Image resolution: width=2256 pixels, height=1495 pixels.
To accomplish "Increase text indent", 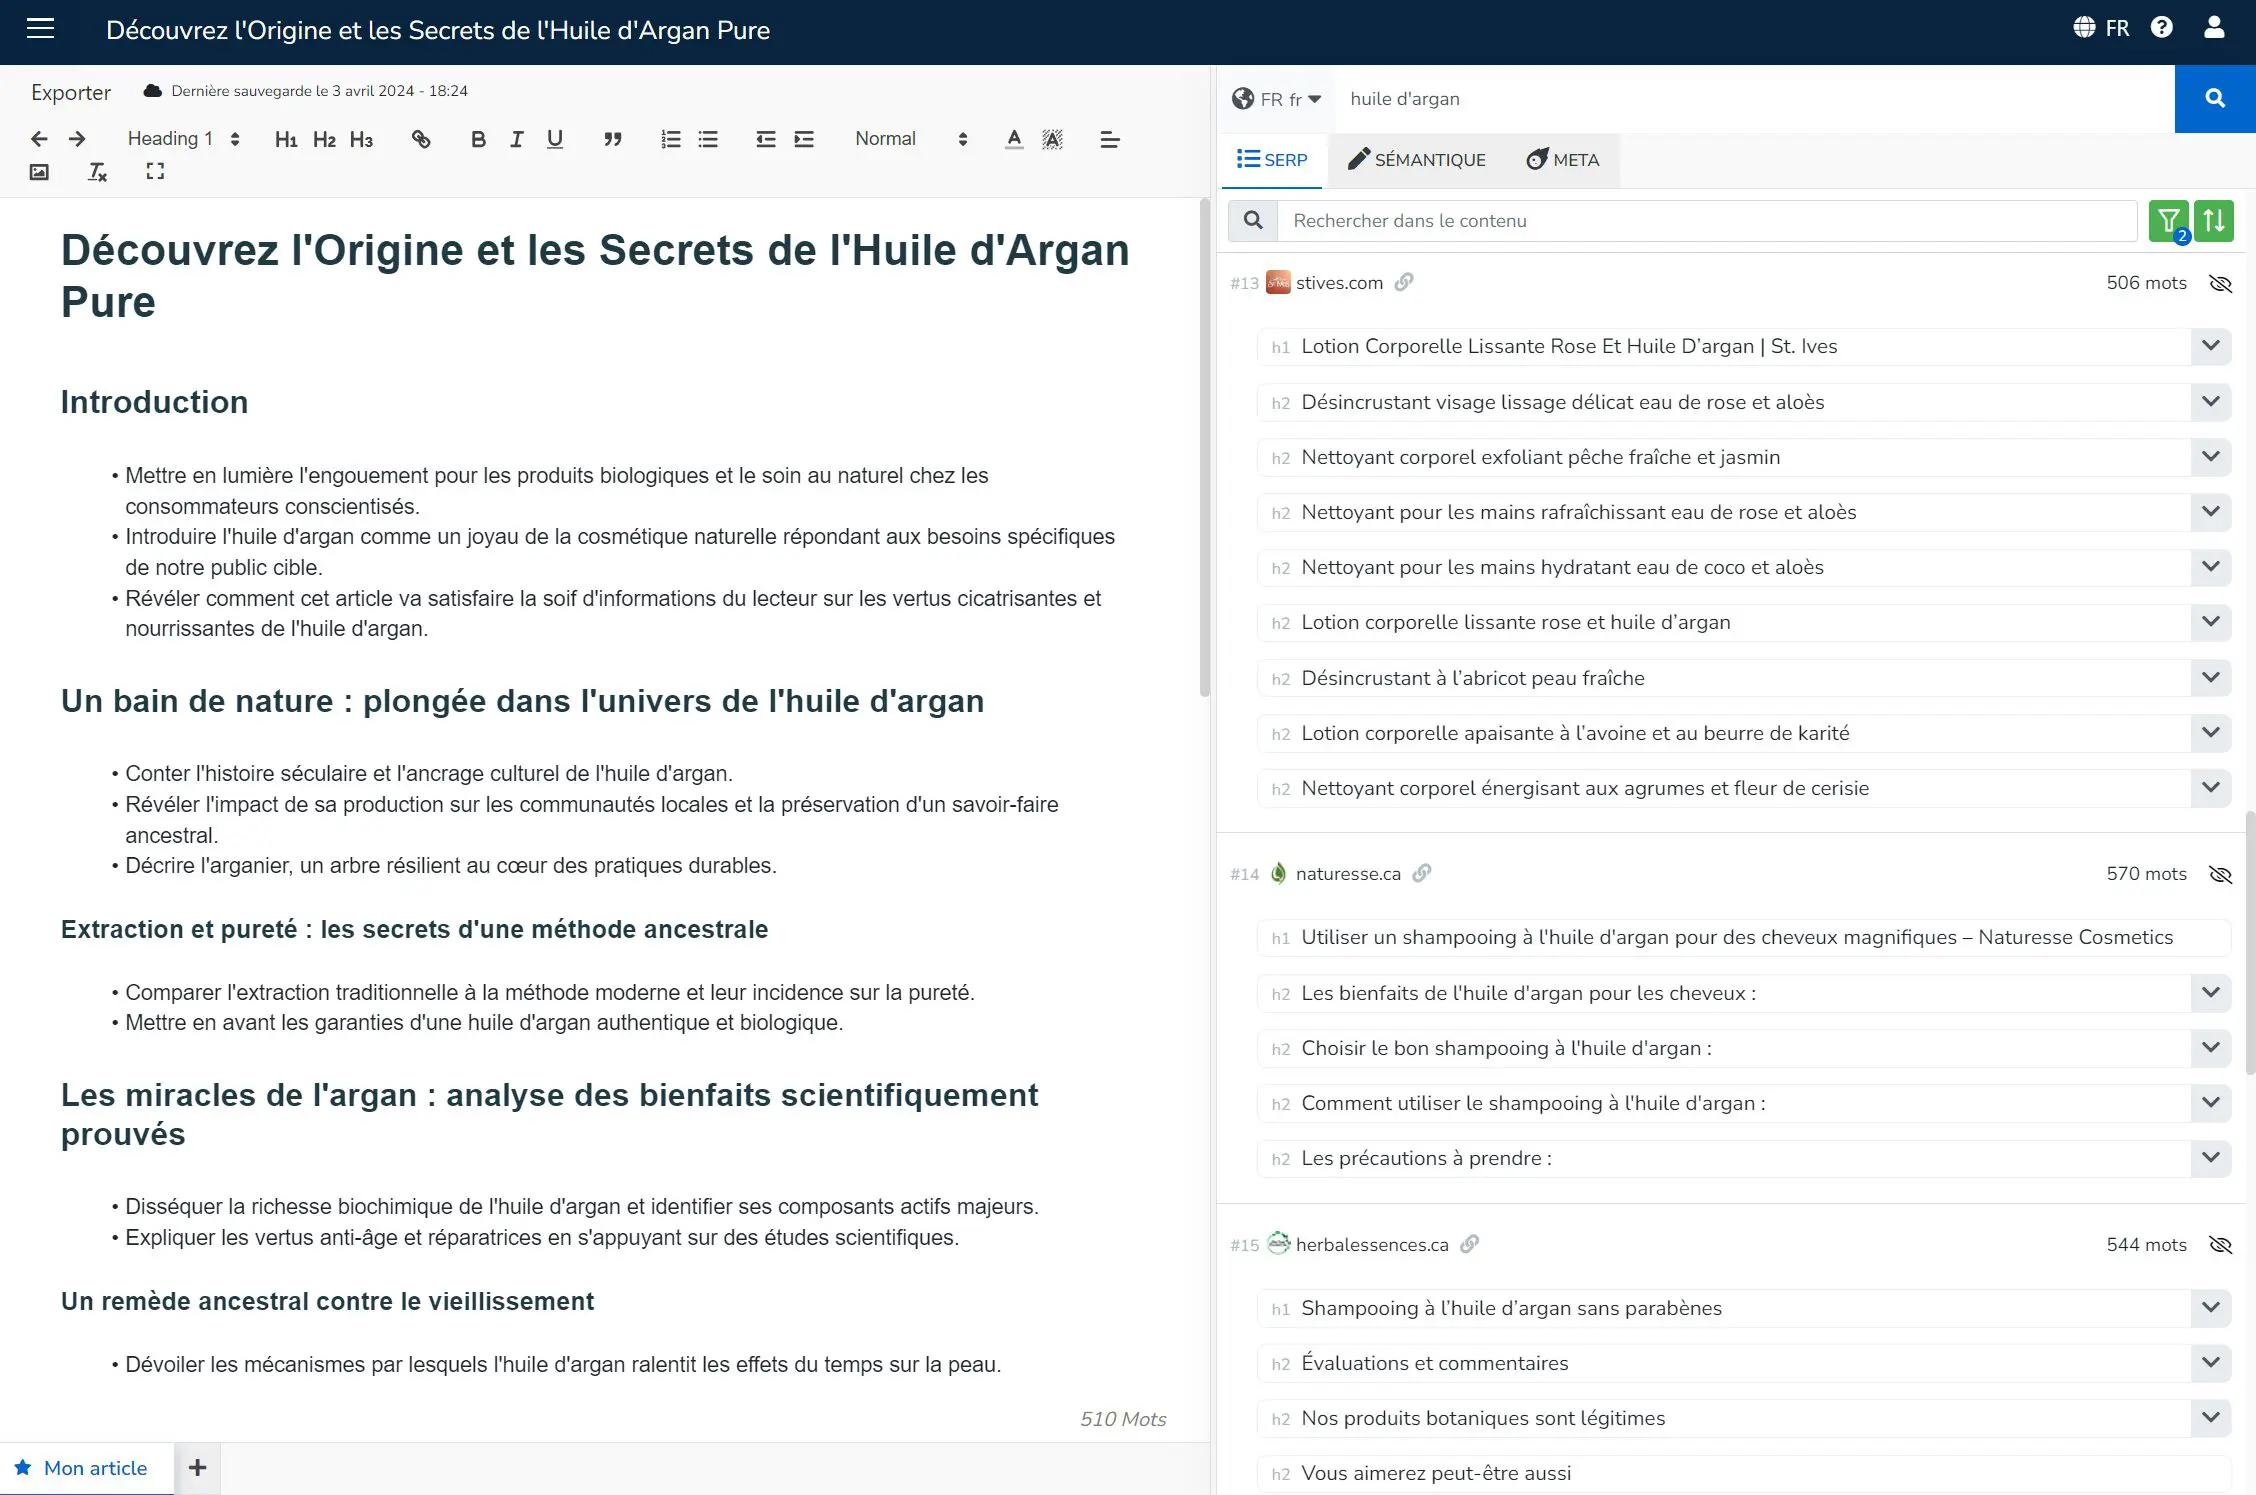I will tap(804, 139).
